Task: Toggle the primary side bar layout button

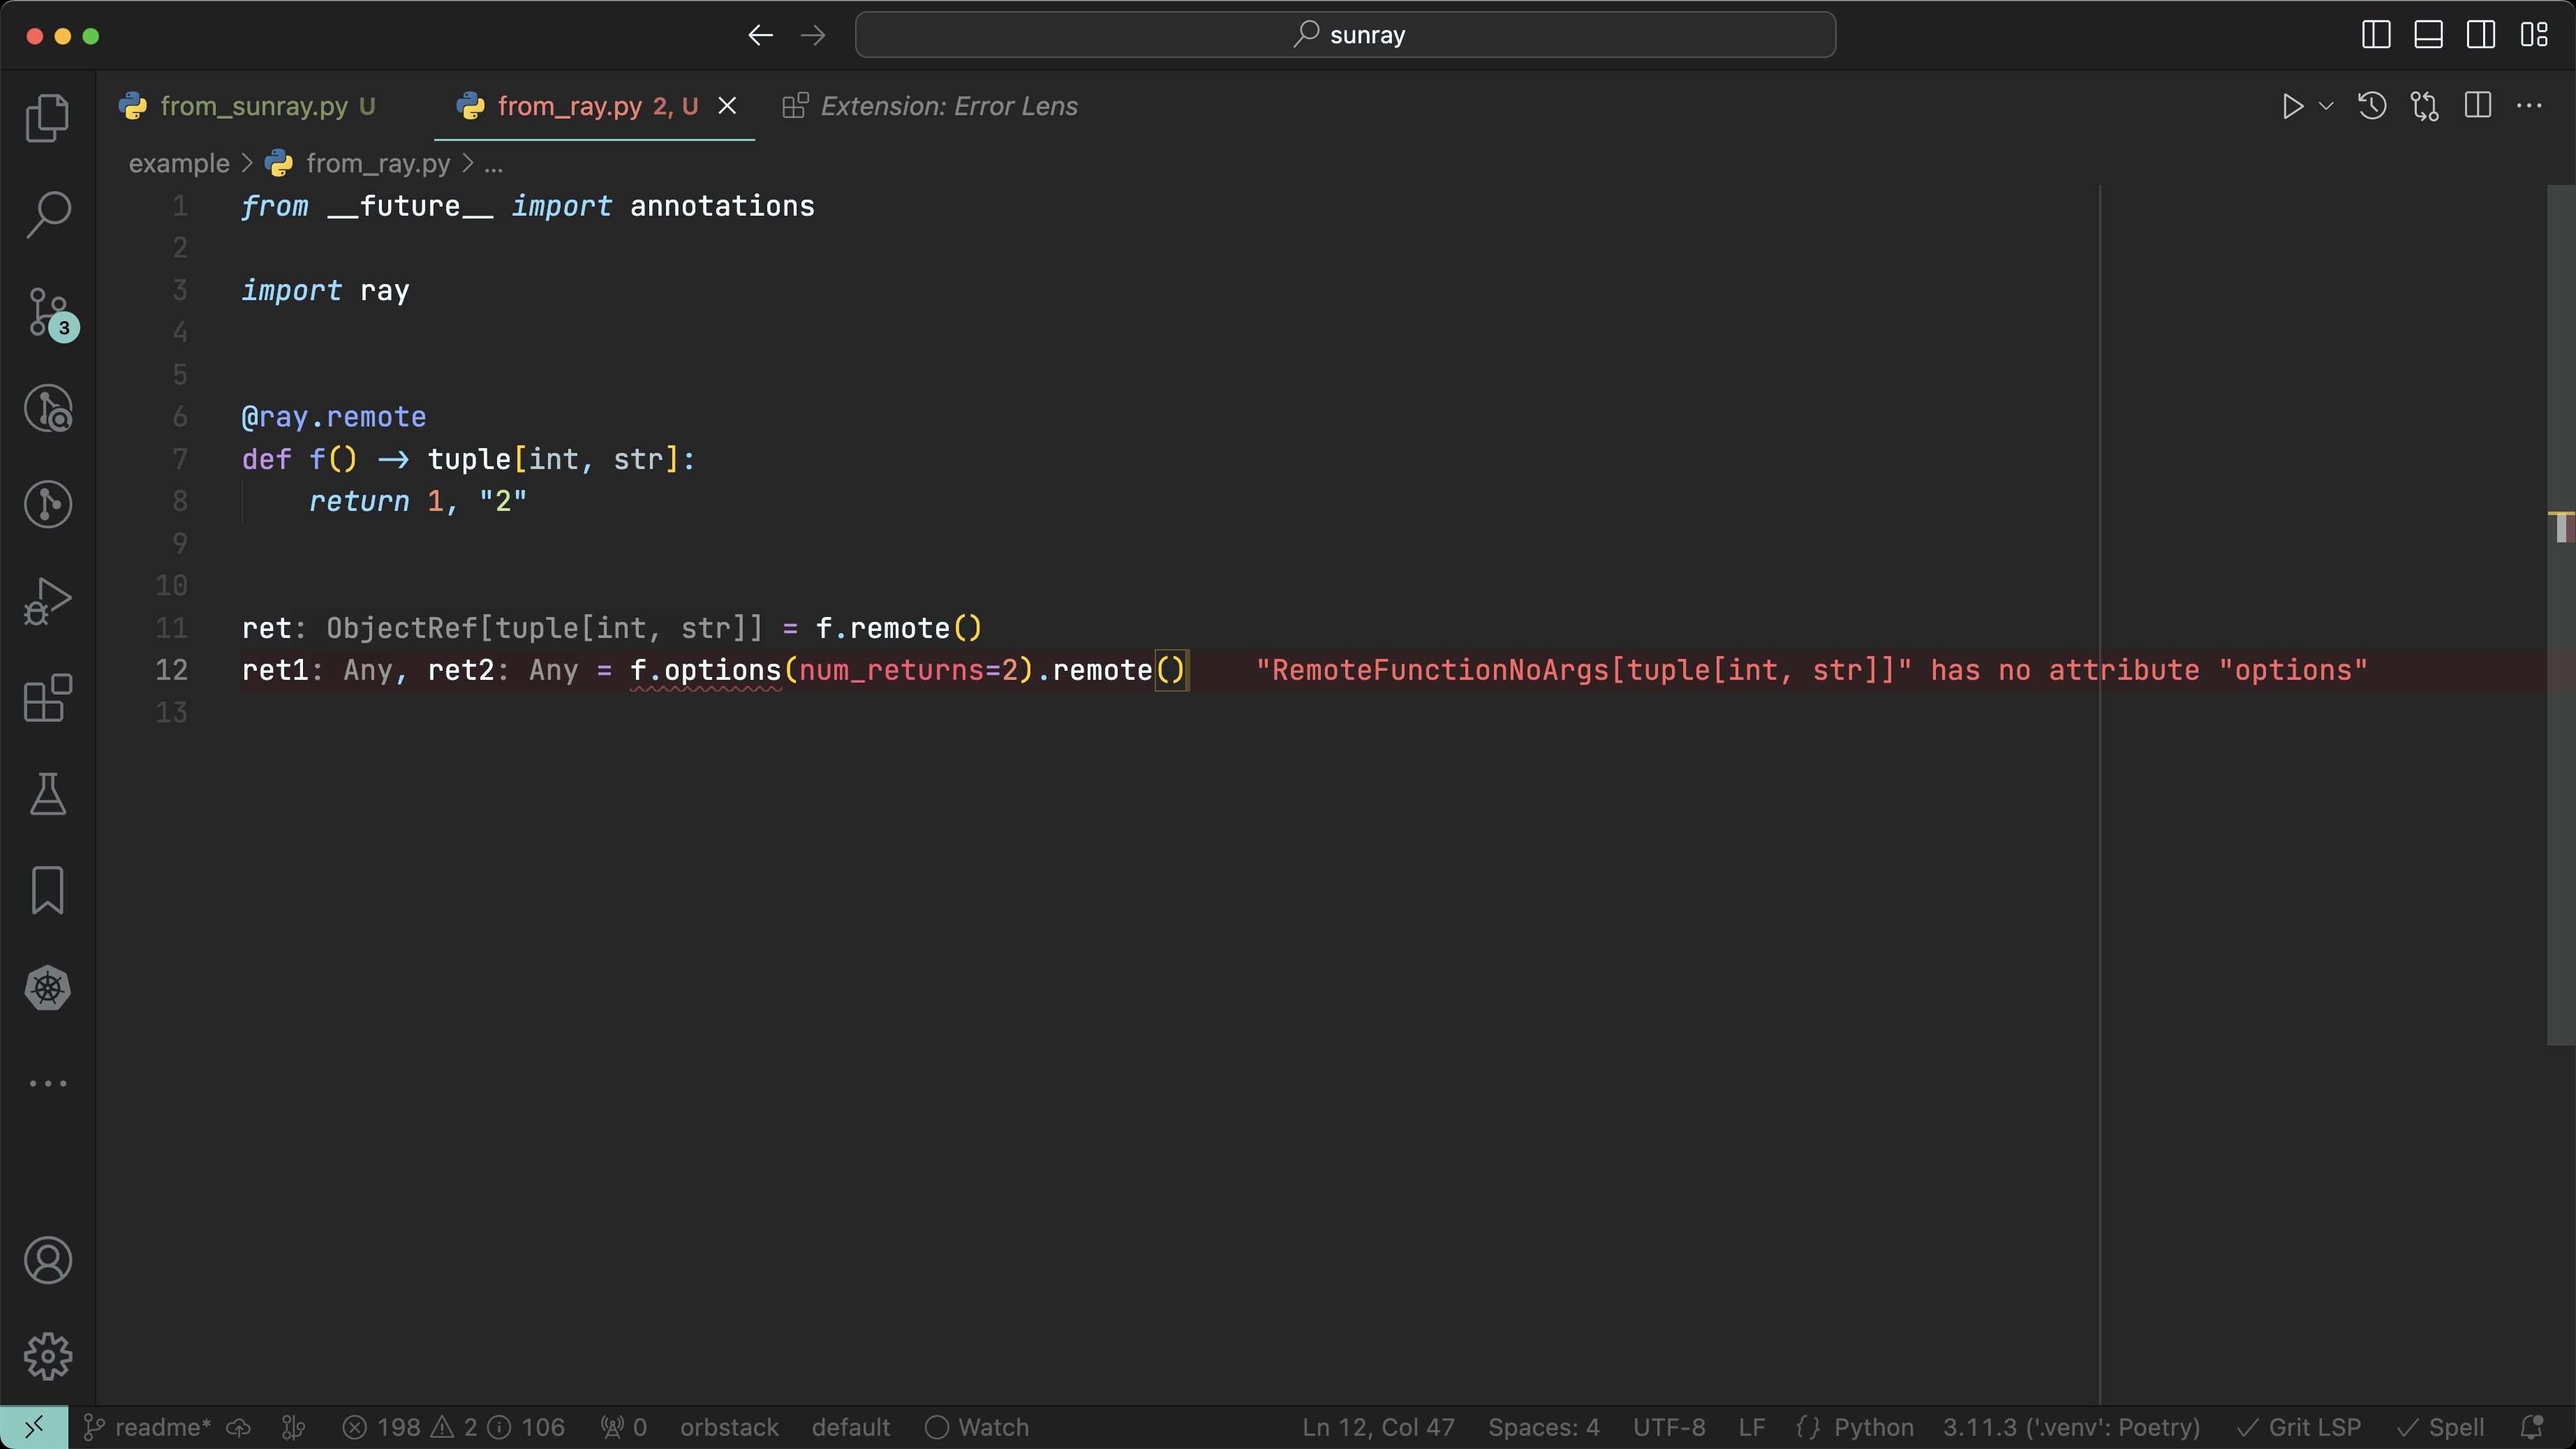Action: click(x=2376, y=35)
